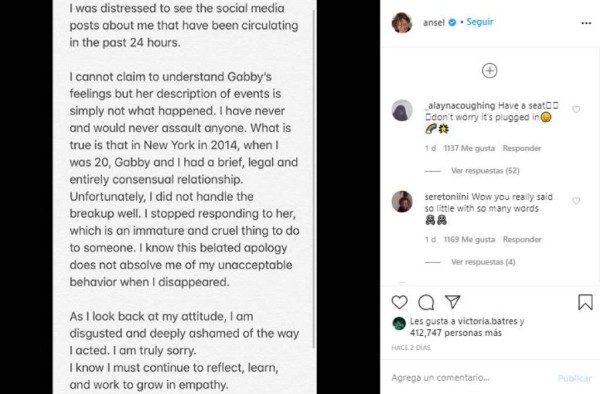
Task: Follow ansel via Seguir link
Action: click(480, 22)
